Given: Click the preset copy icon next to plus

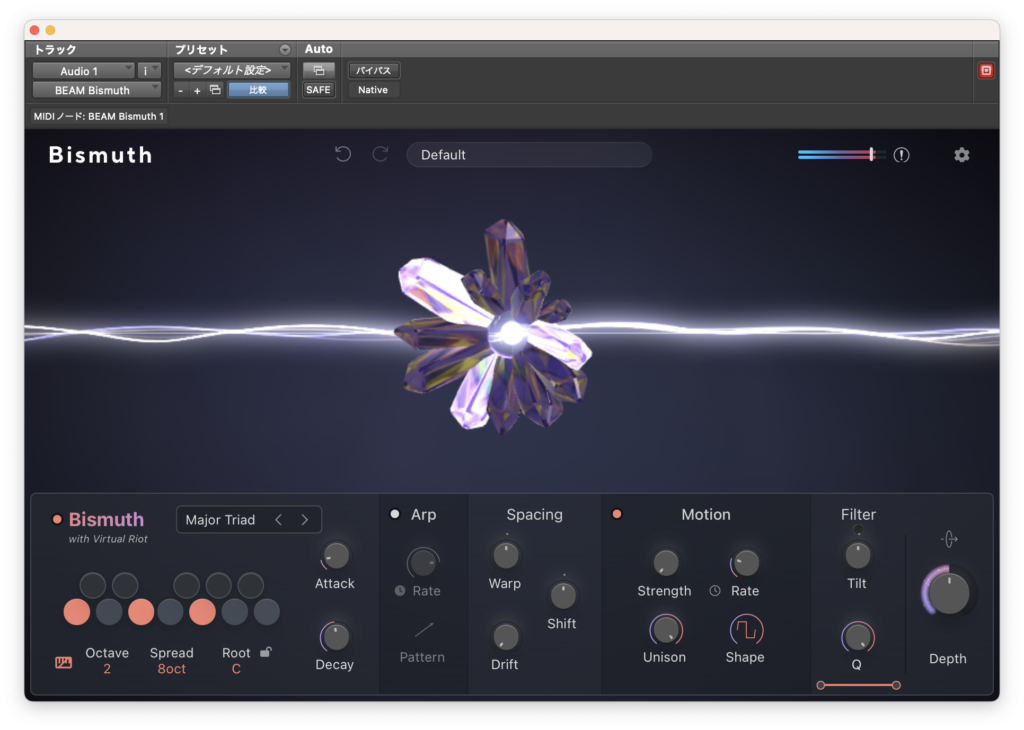Looking at the screenshot, I should click(215, 89).
